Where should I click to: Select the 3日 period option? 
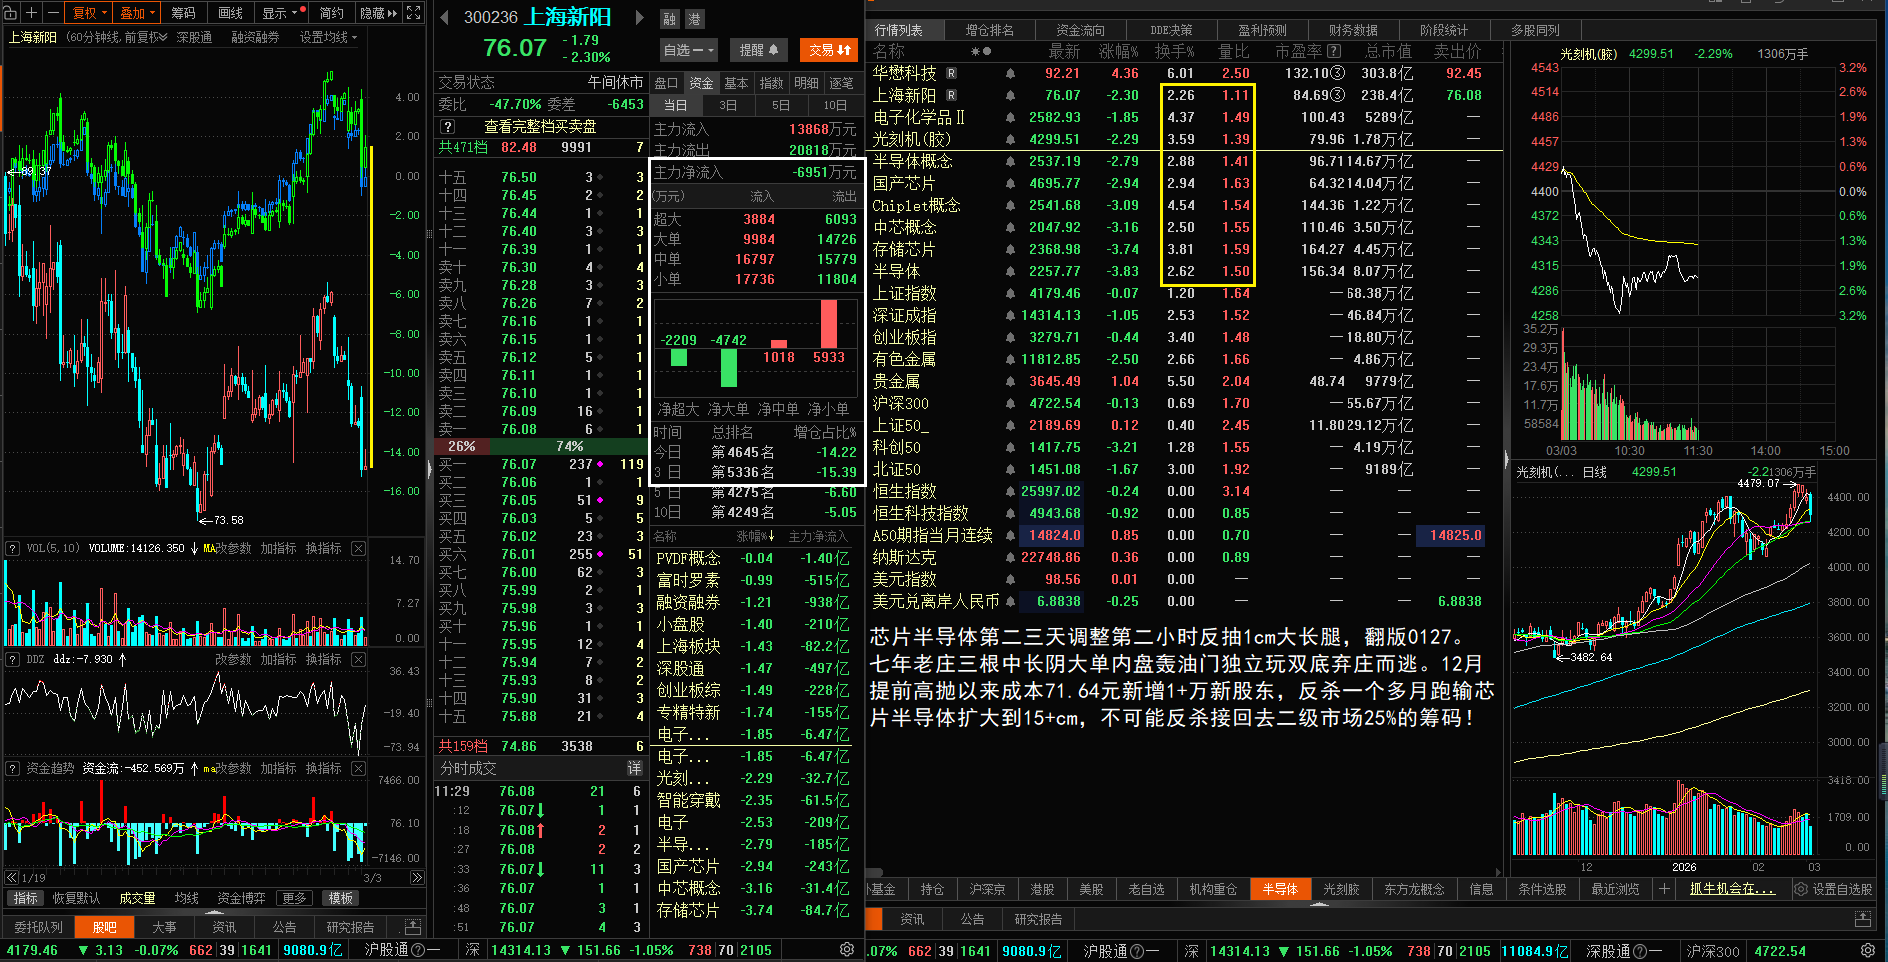[x=728, y=105]
